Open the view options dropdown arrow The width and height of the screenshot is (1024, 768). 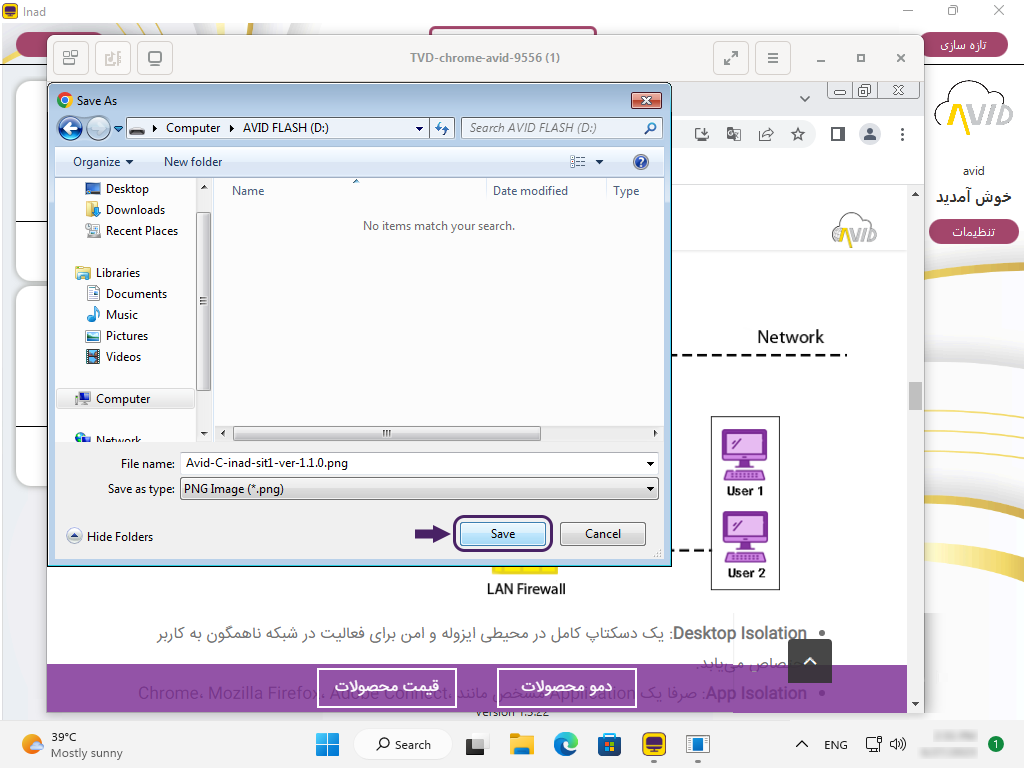600,162
